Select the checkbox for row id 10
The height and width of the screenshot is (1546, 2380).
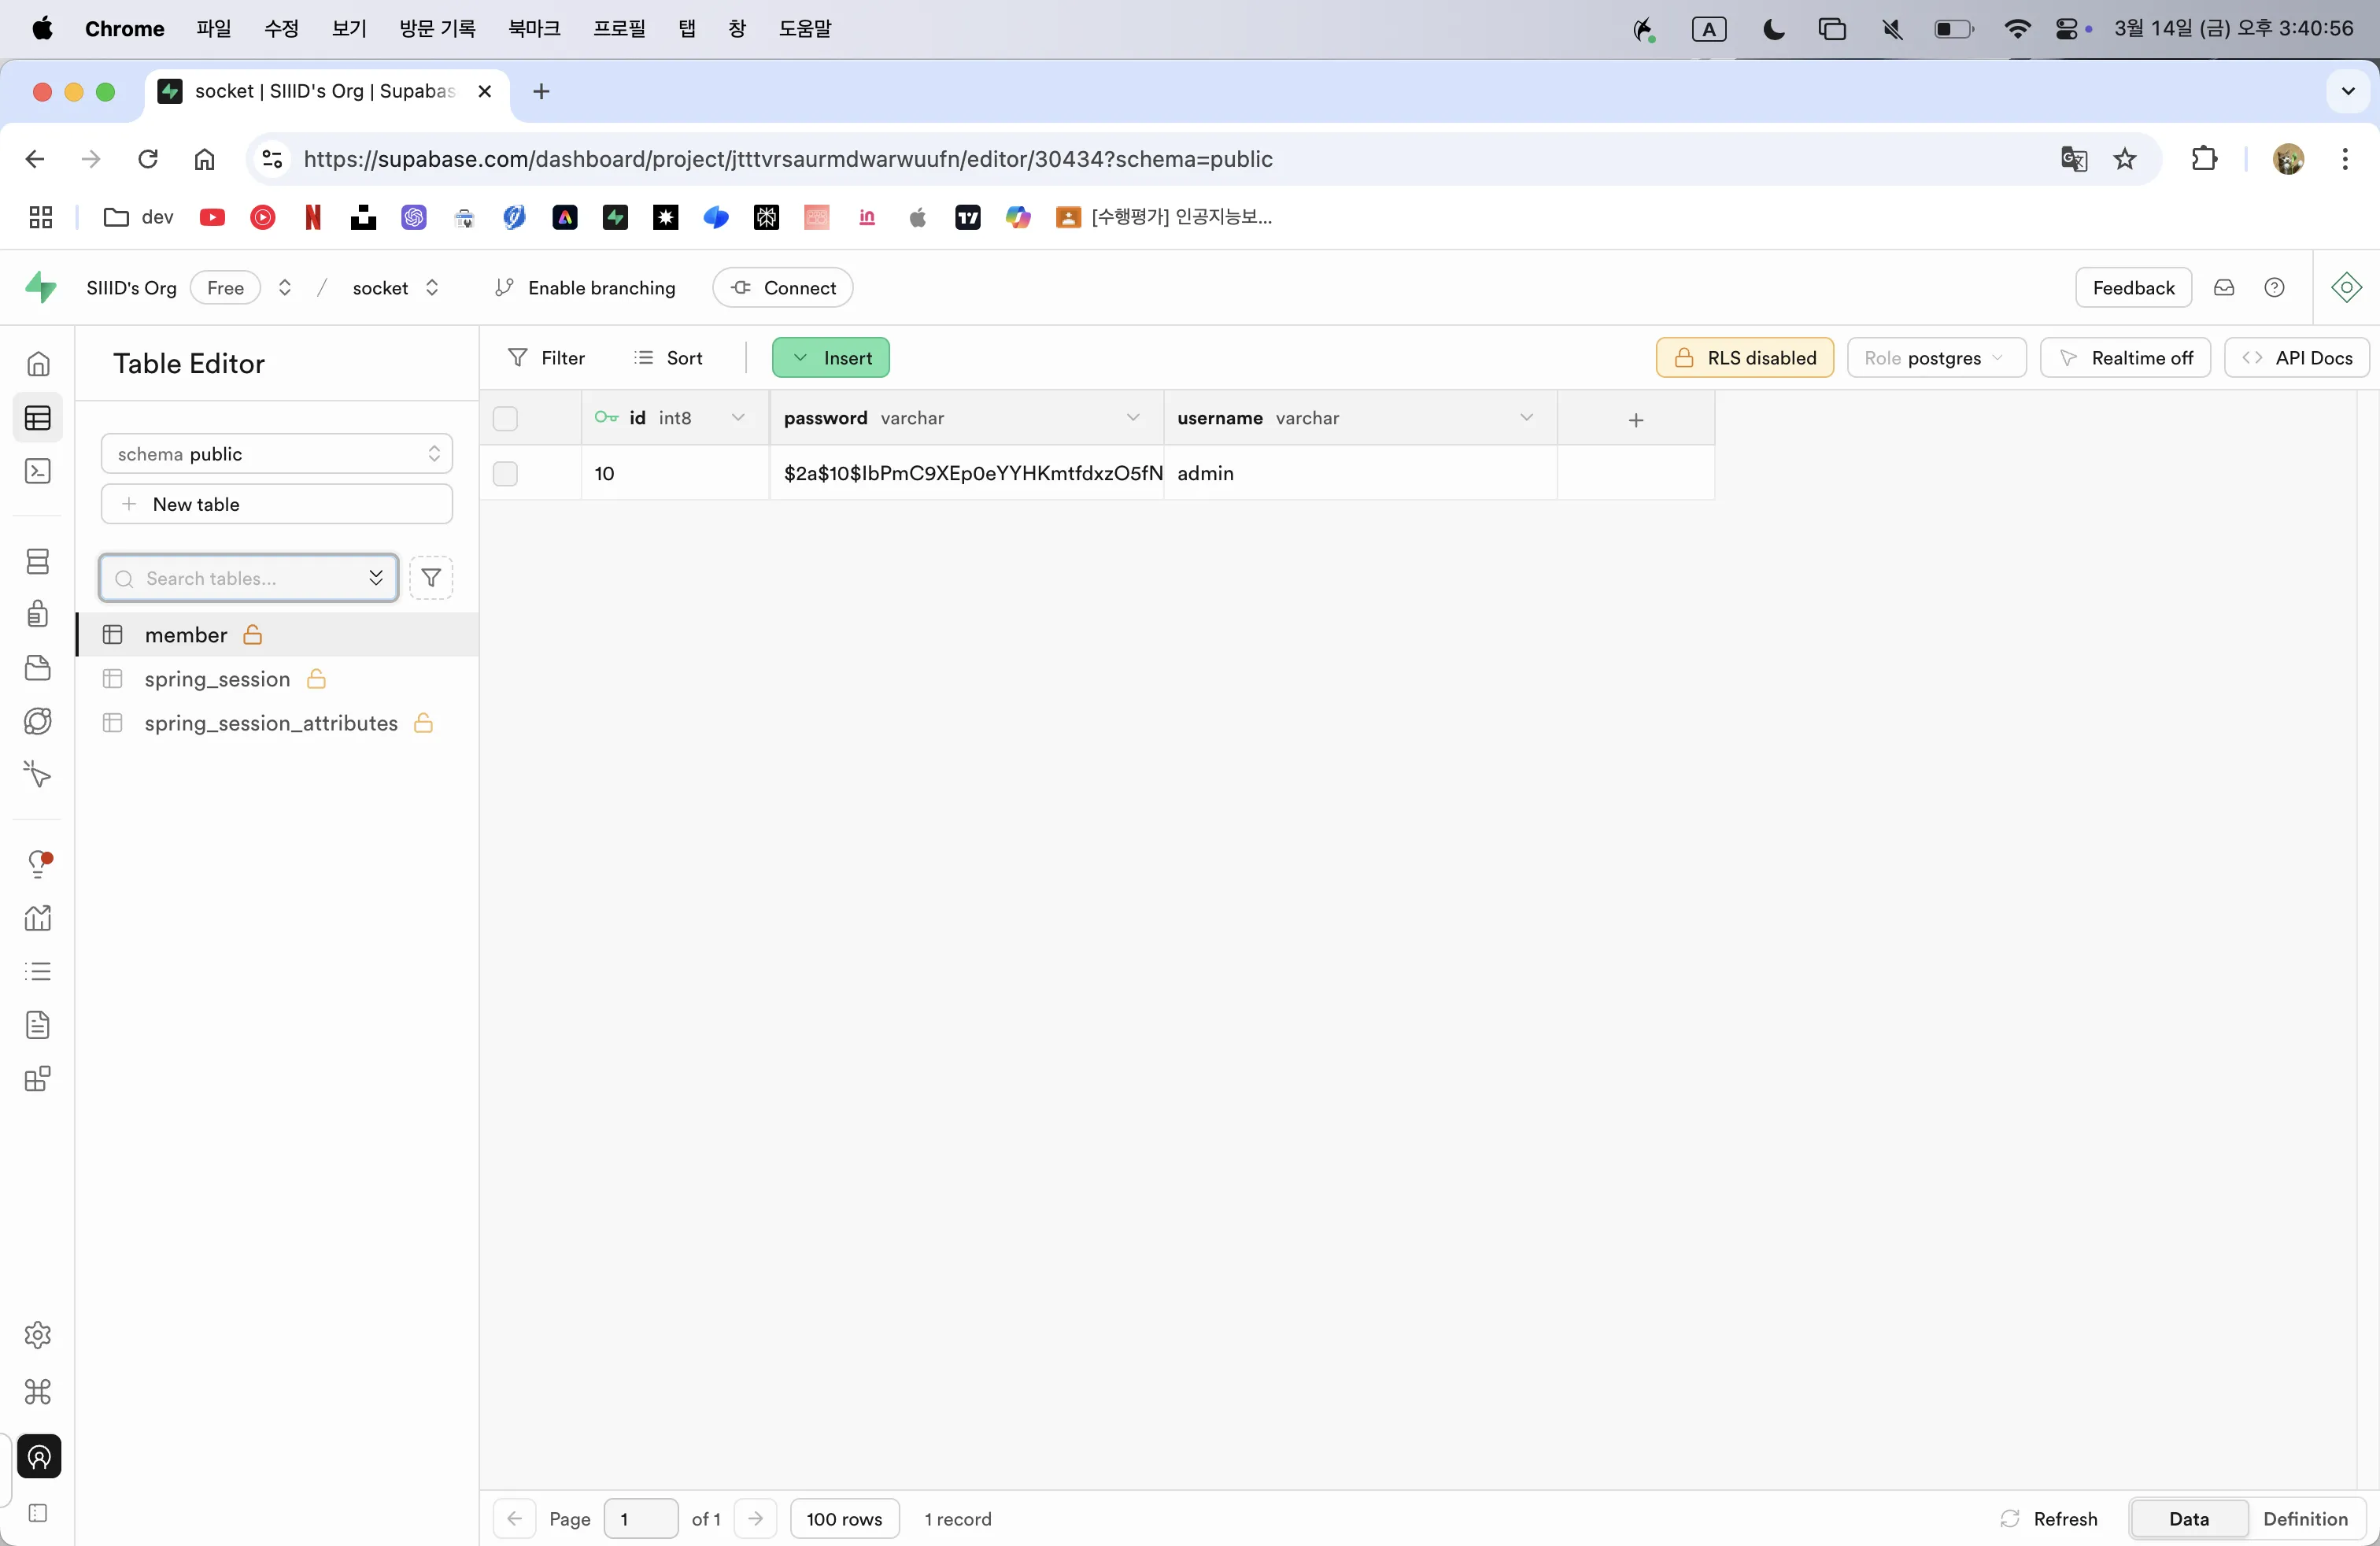(505, 473)
